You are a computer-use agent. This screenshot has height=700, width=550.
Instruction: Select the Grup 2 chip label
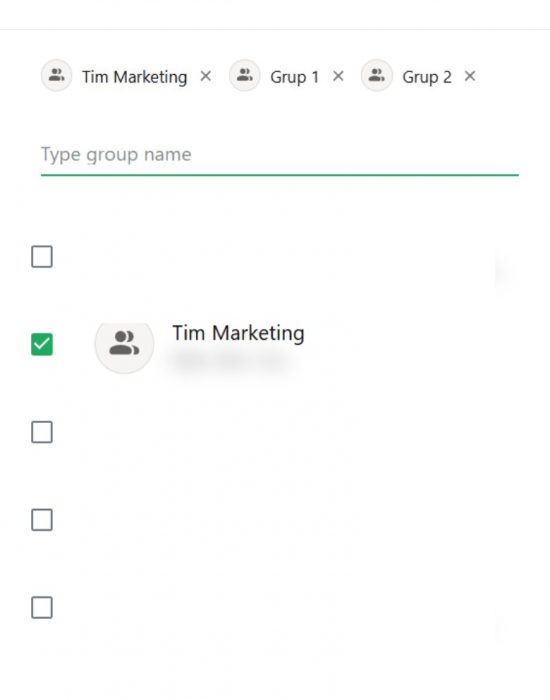pos(427,77)
